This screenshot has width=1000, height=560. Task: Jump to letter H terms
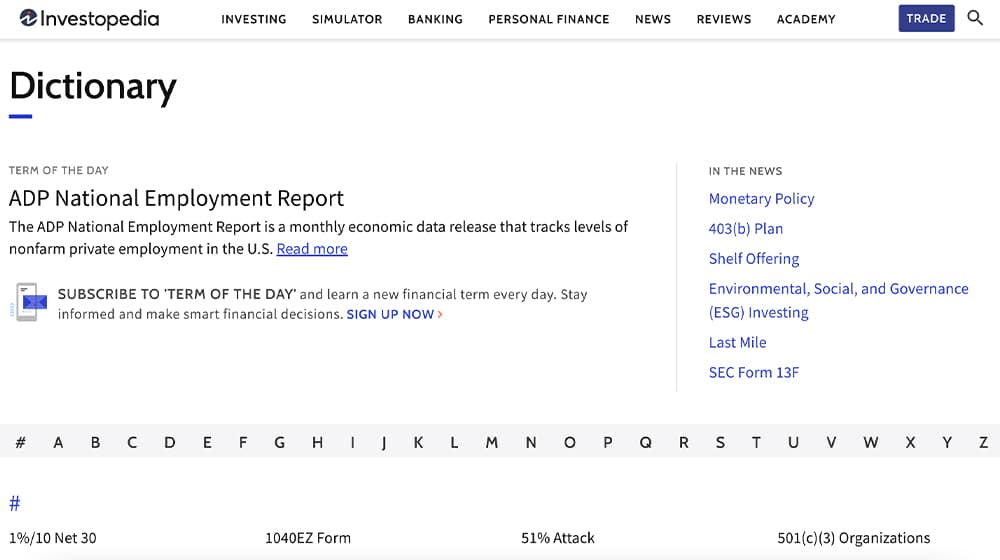tap(317, 442)
